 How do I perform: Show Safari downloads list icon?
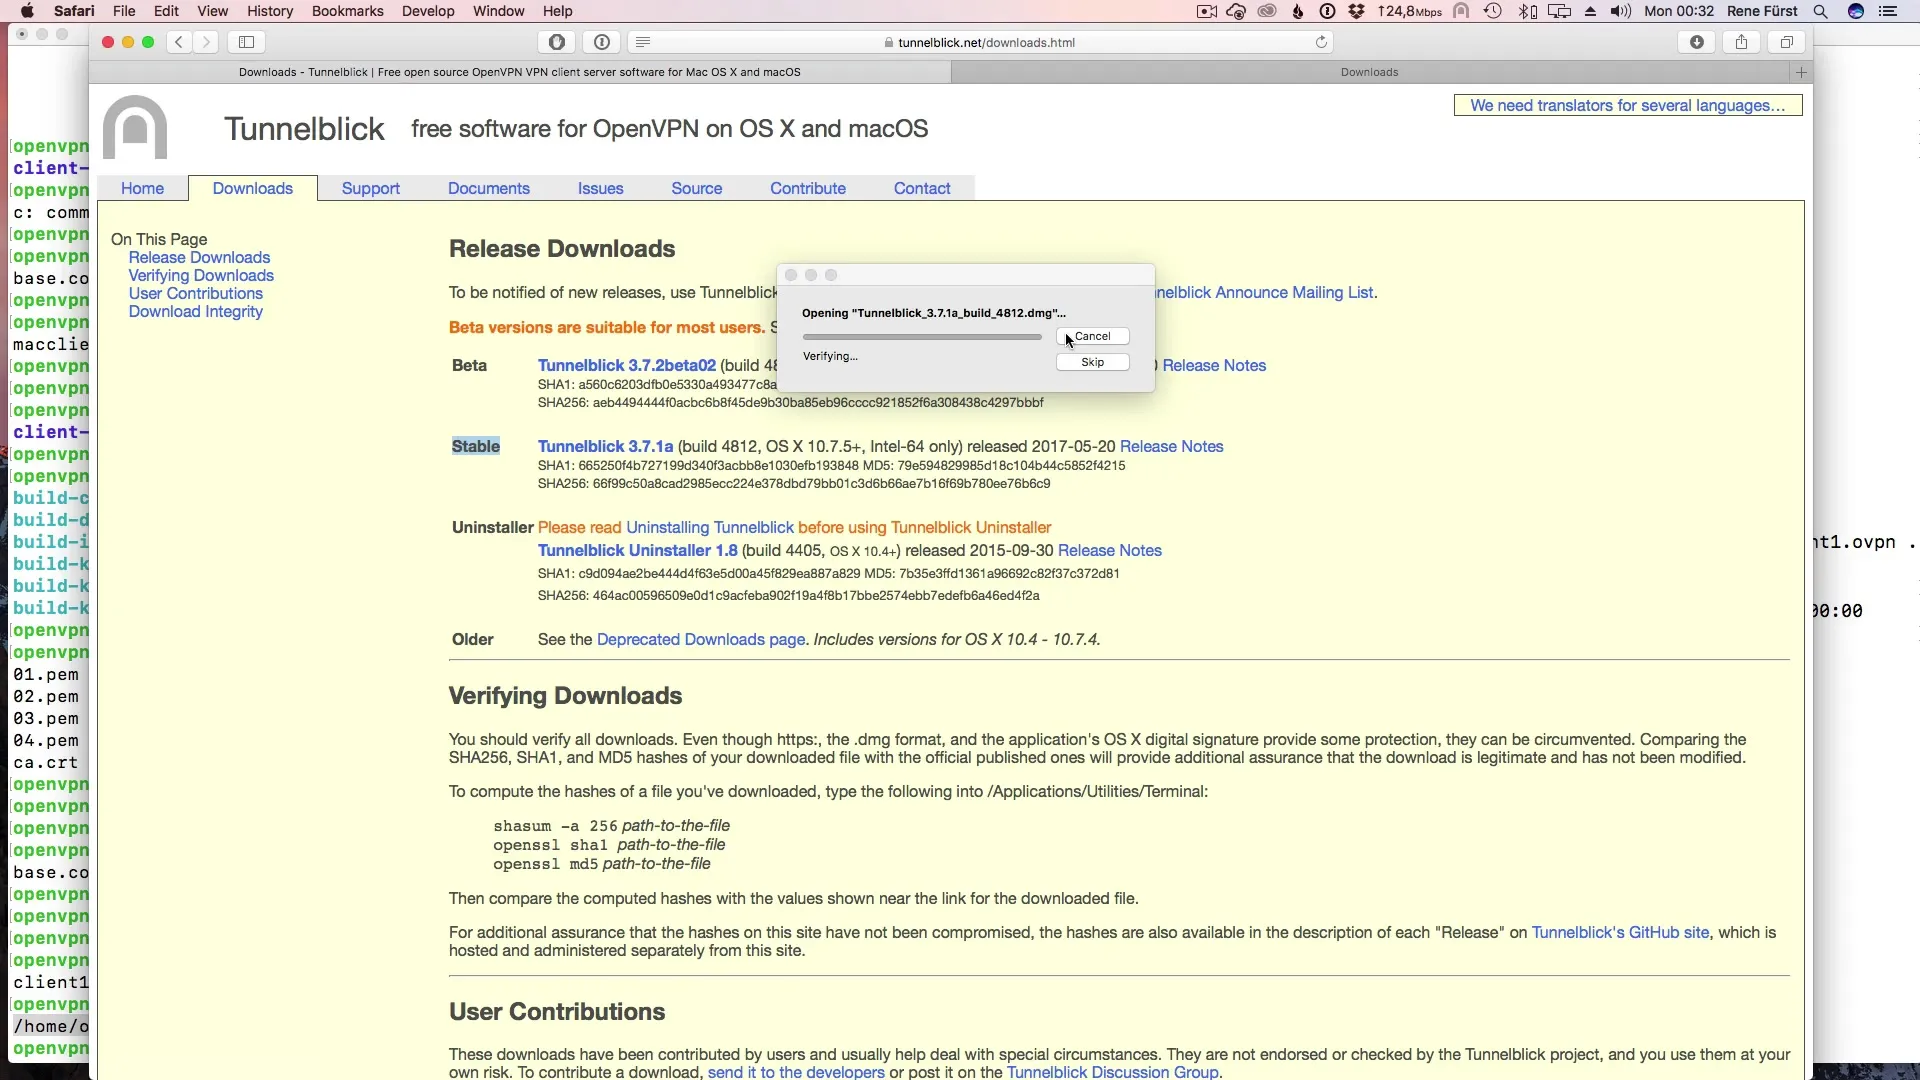(x=1697, y=42)
